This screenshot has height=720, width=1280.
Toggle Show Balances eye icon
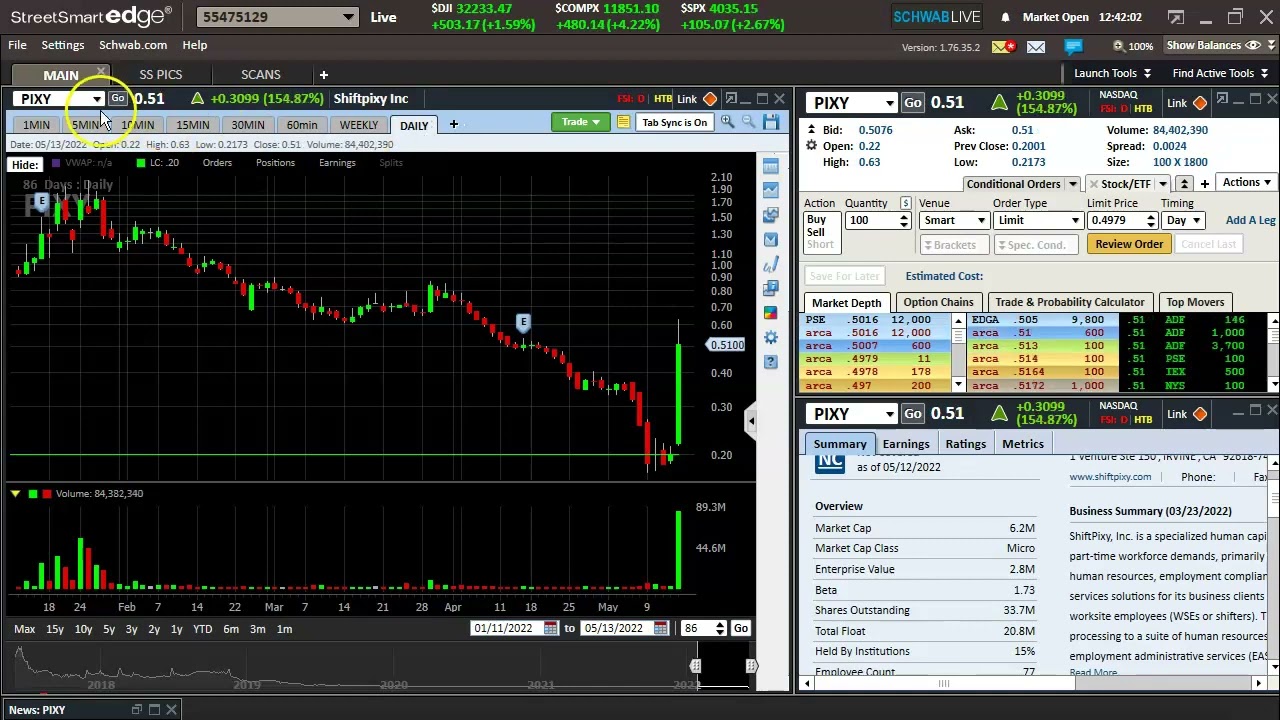coord(1253,45)
